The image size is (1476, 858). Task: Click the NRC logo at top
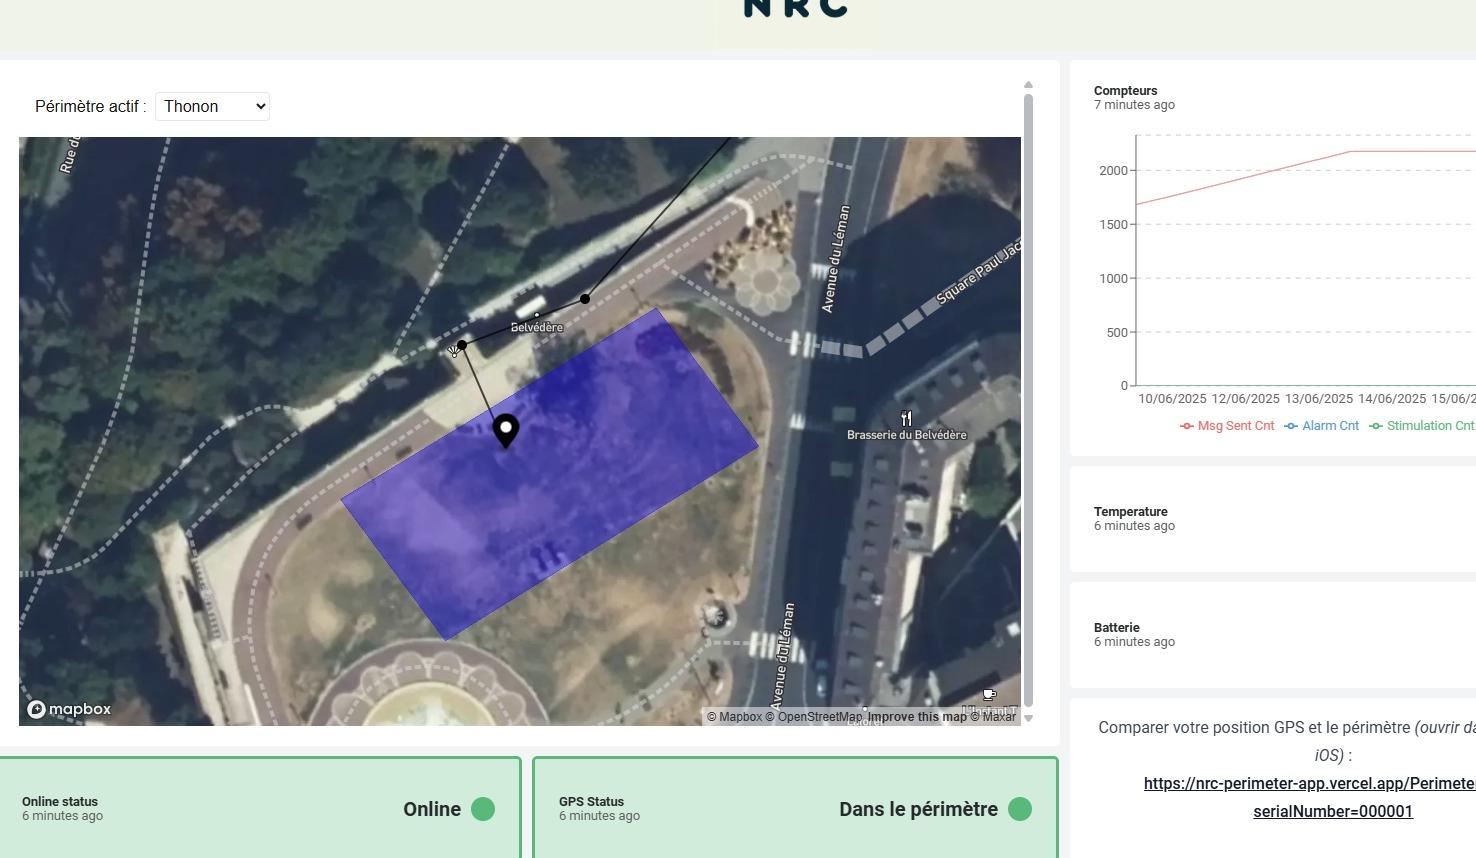click(795, 9)
